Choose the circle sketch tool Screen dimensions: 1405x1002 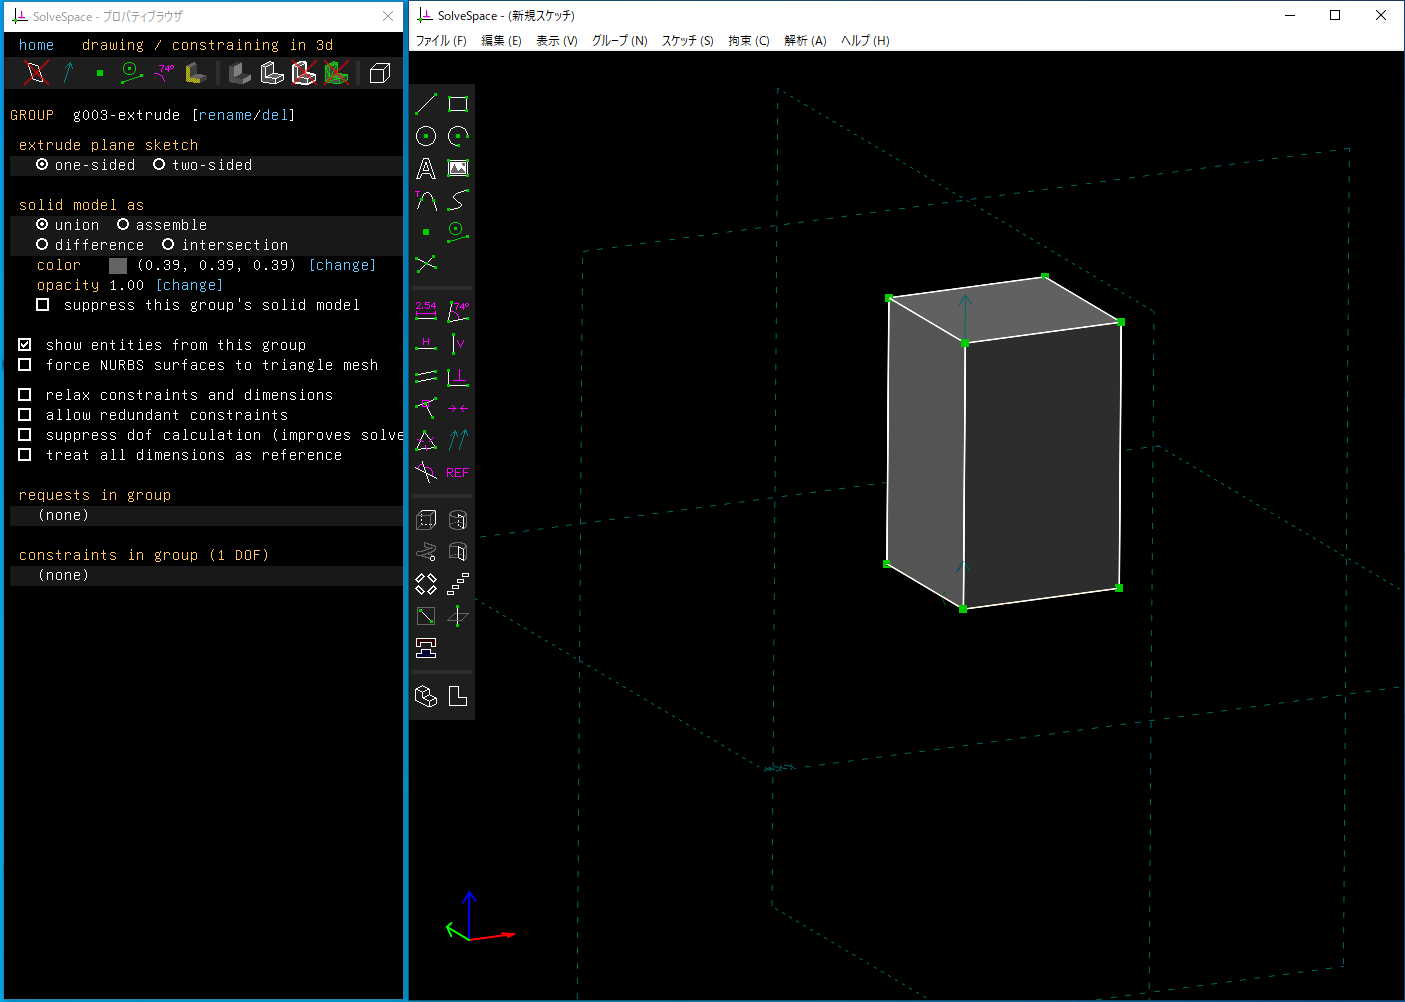(426, 136)
